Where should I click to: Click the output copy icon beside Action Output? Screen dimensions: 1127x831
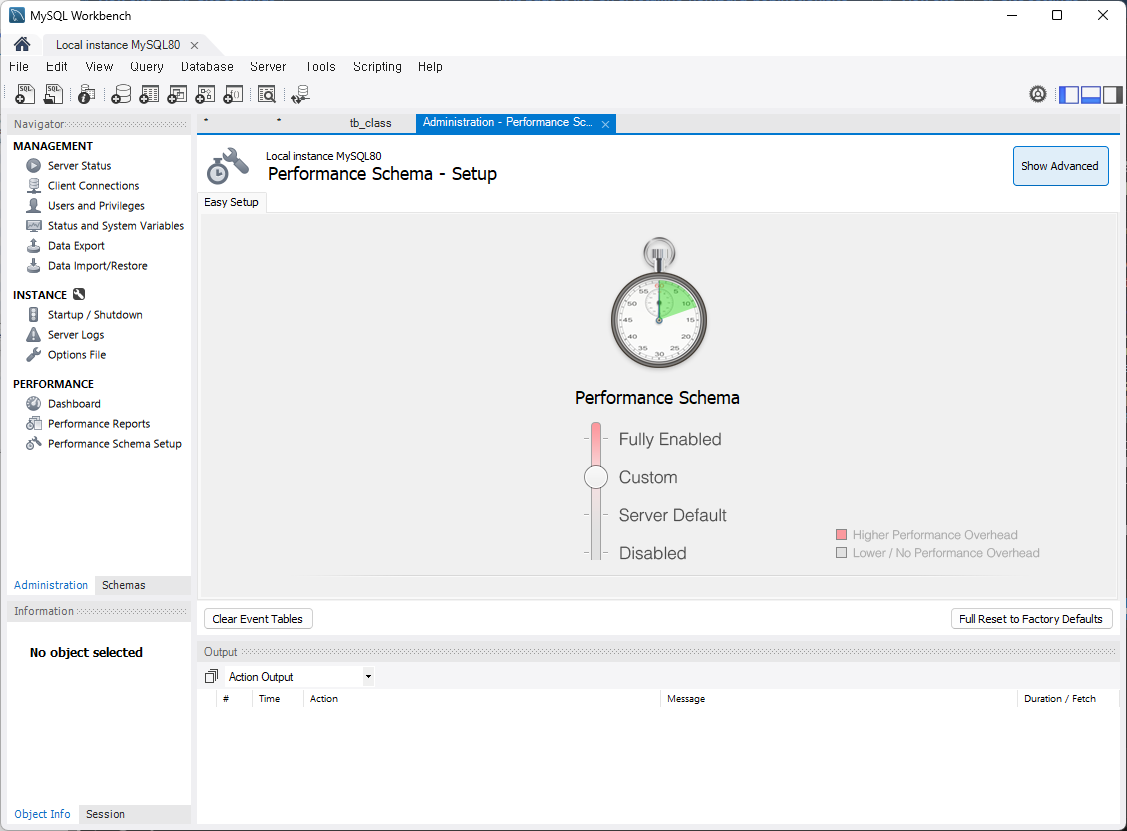click(211, 676)
